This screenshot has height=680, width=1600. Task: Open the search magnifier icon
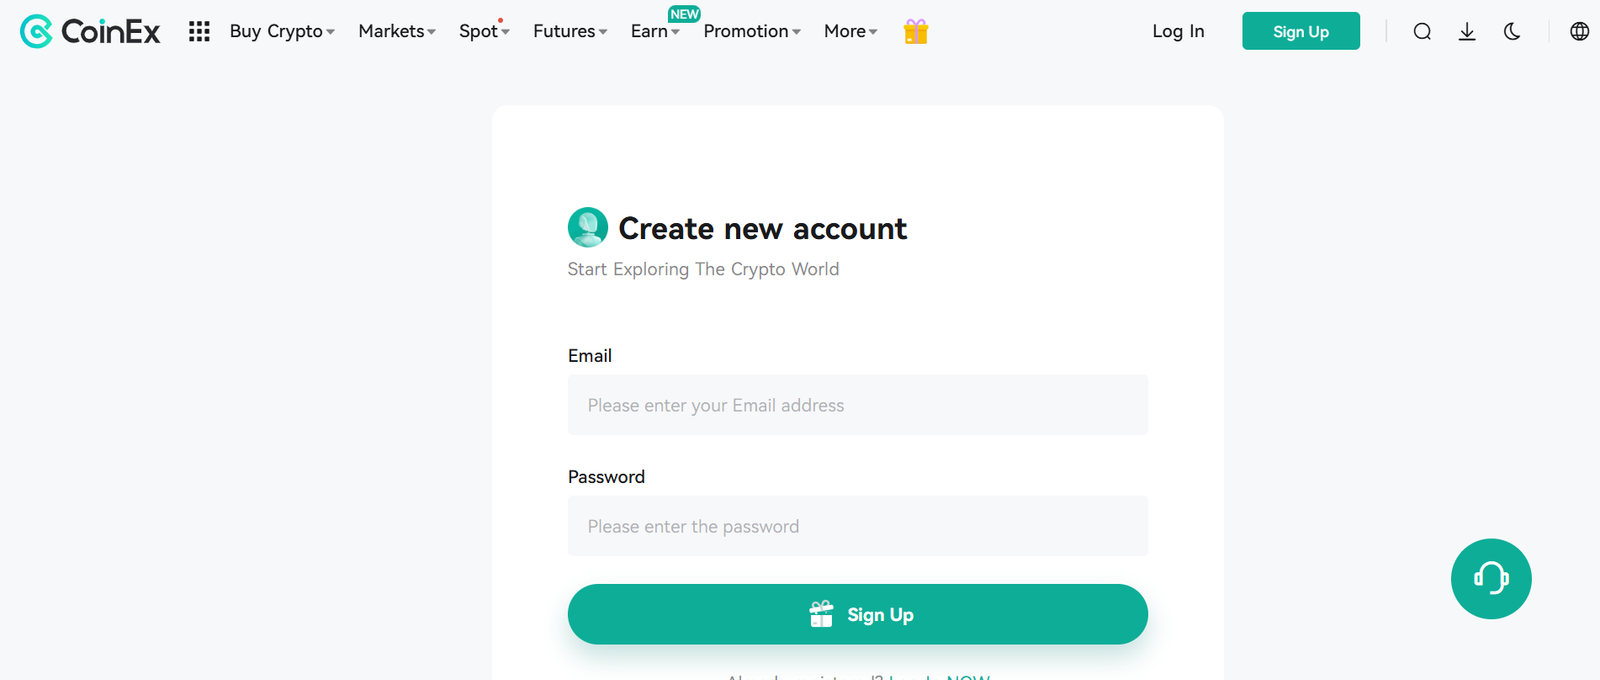[1422, 32]
